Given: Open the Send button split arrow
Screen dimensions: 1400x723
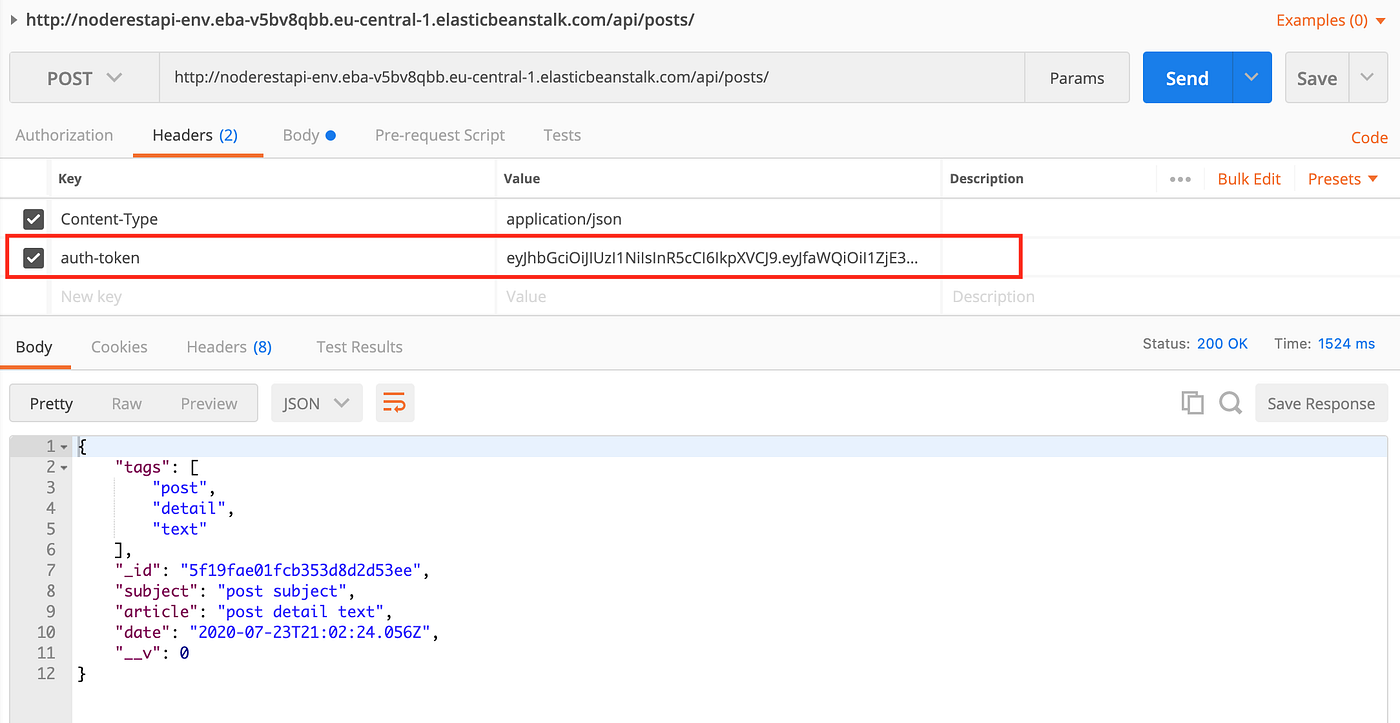Looking at the screenshot, I should (x=1251, y=77).
